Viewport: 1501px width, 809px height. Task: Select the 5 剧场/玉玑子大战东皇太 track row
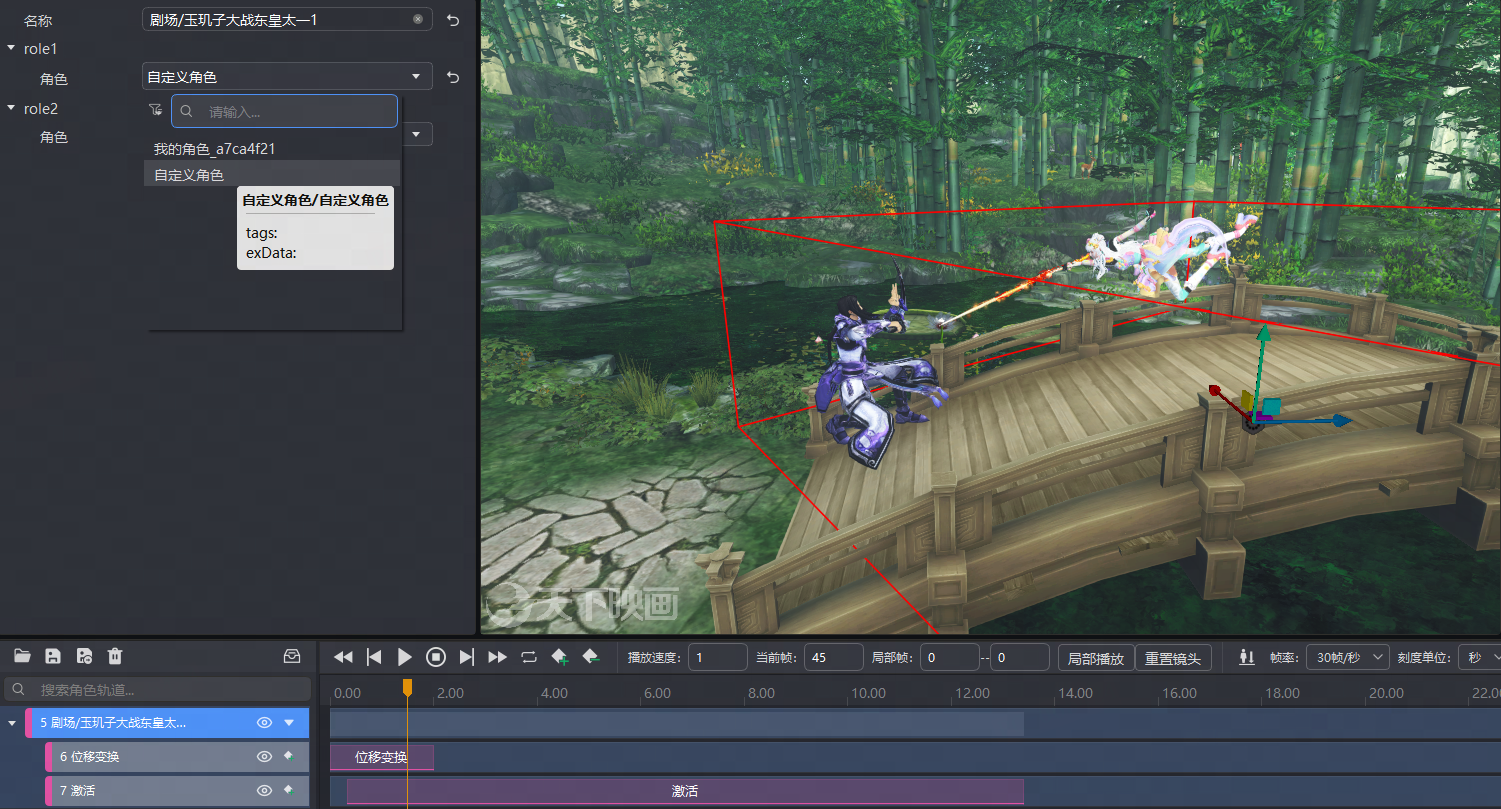click(167, 722)
